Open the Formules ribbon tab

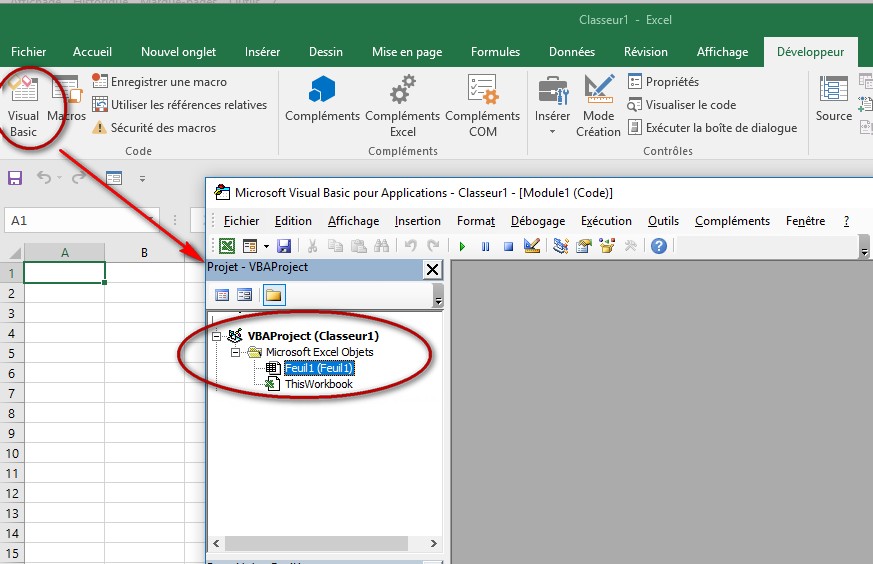[496, 52]
